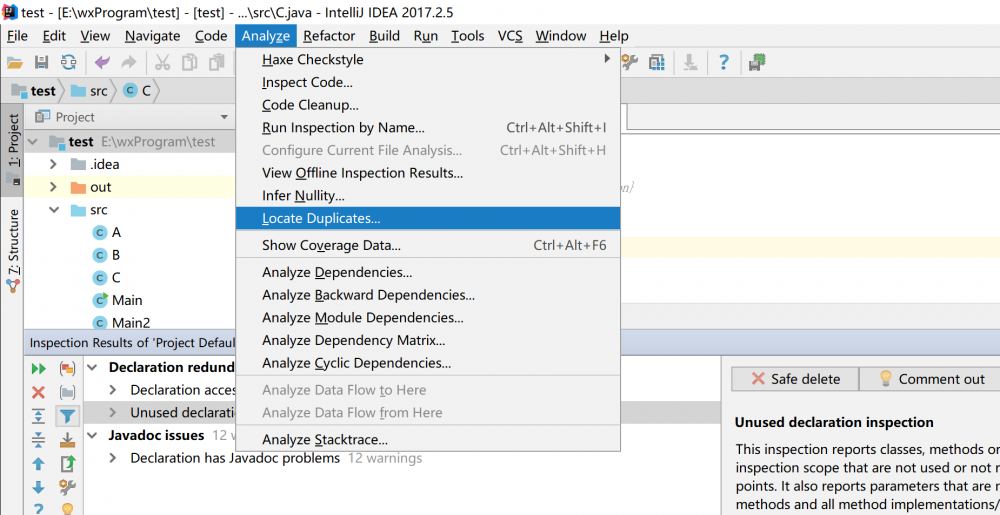
Task: Rerun inspection with green double arrow
Action: [39, 368]
